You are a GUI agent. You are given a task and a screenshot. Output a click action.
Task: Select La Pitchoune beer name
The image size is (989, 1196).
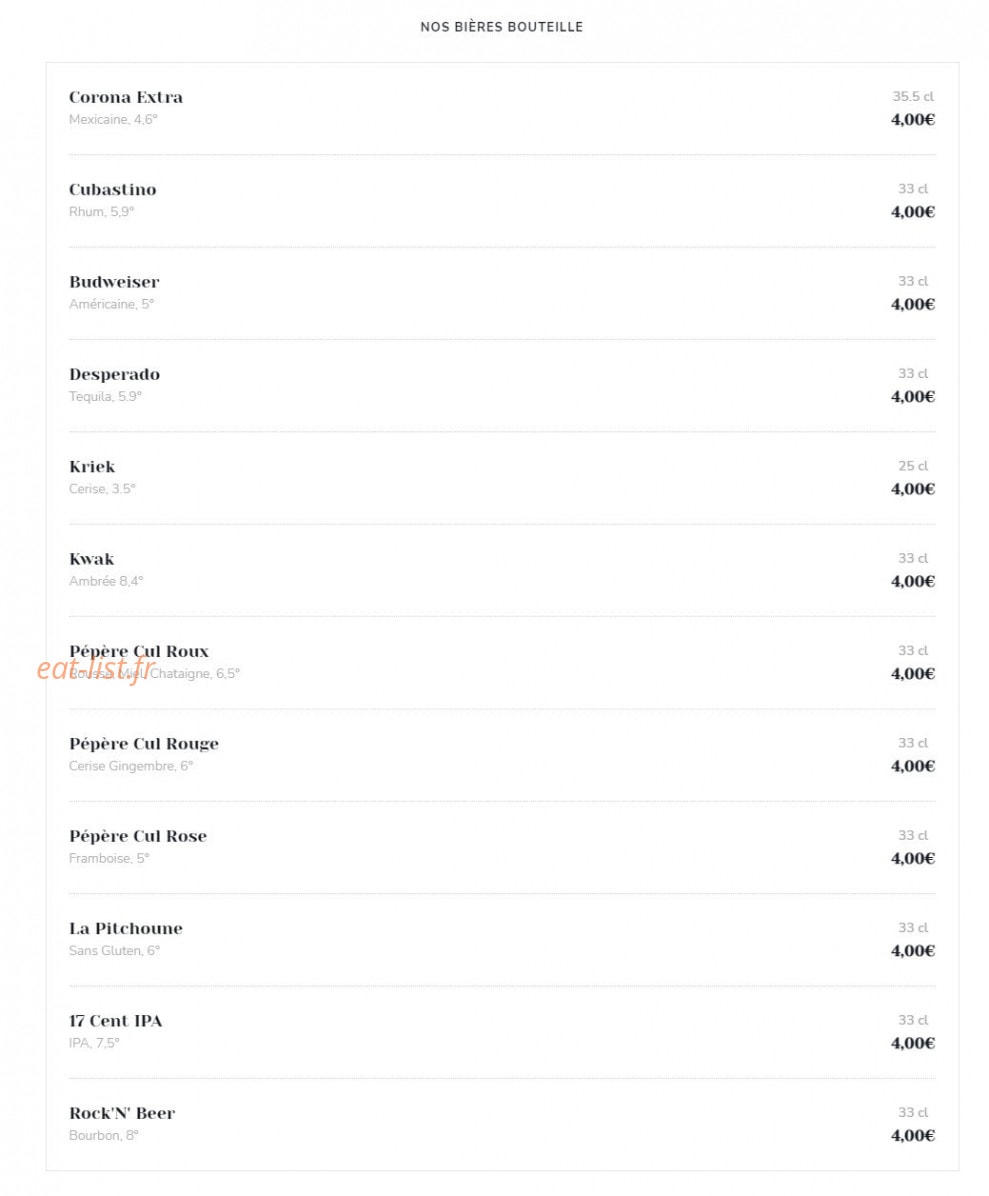click(126, 928)
